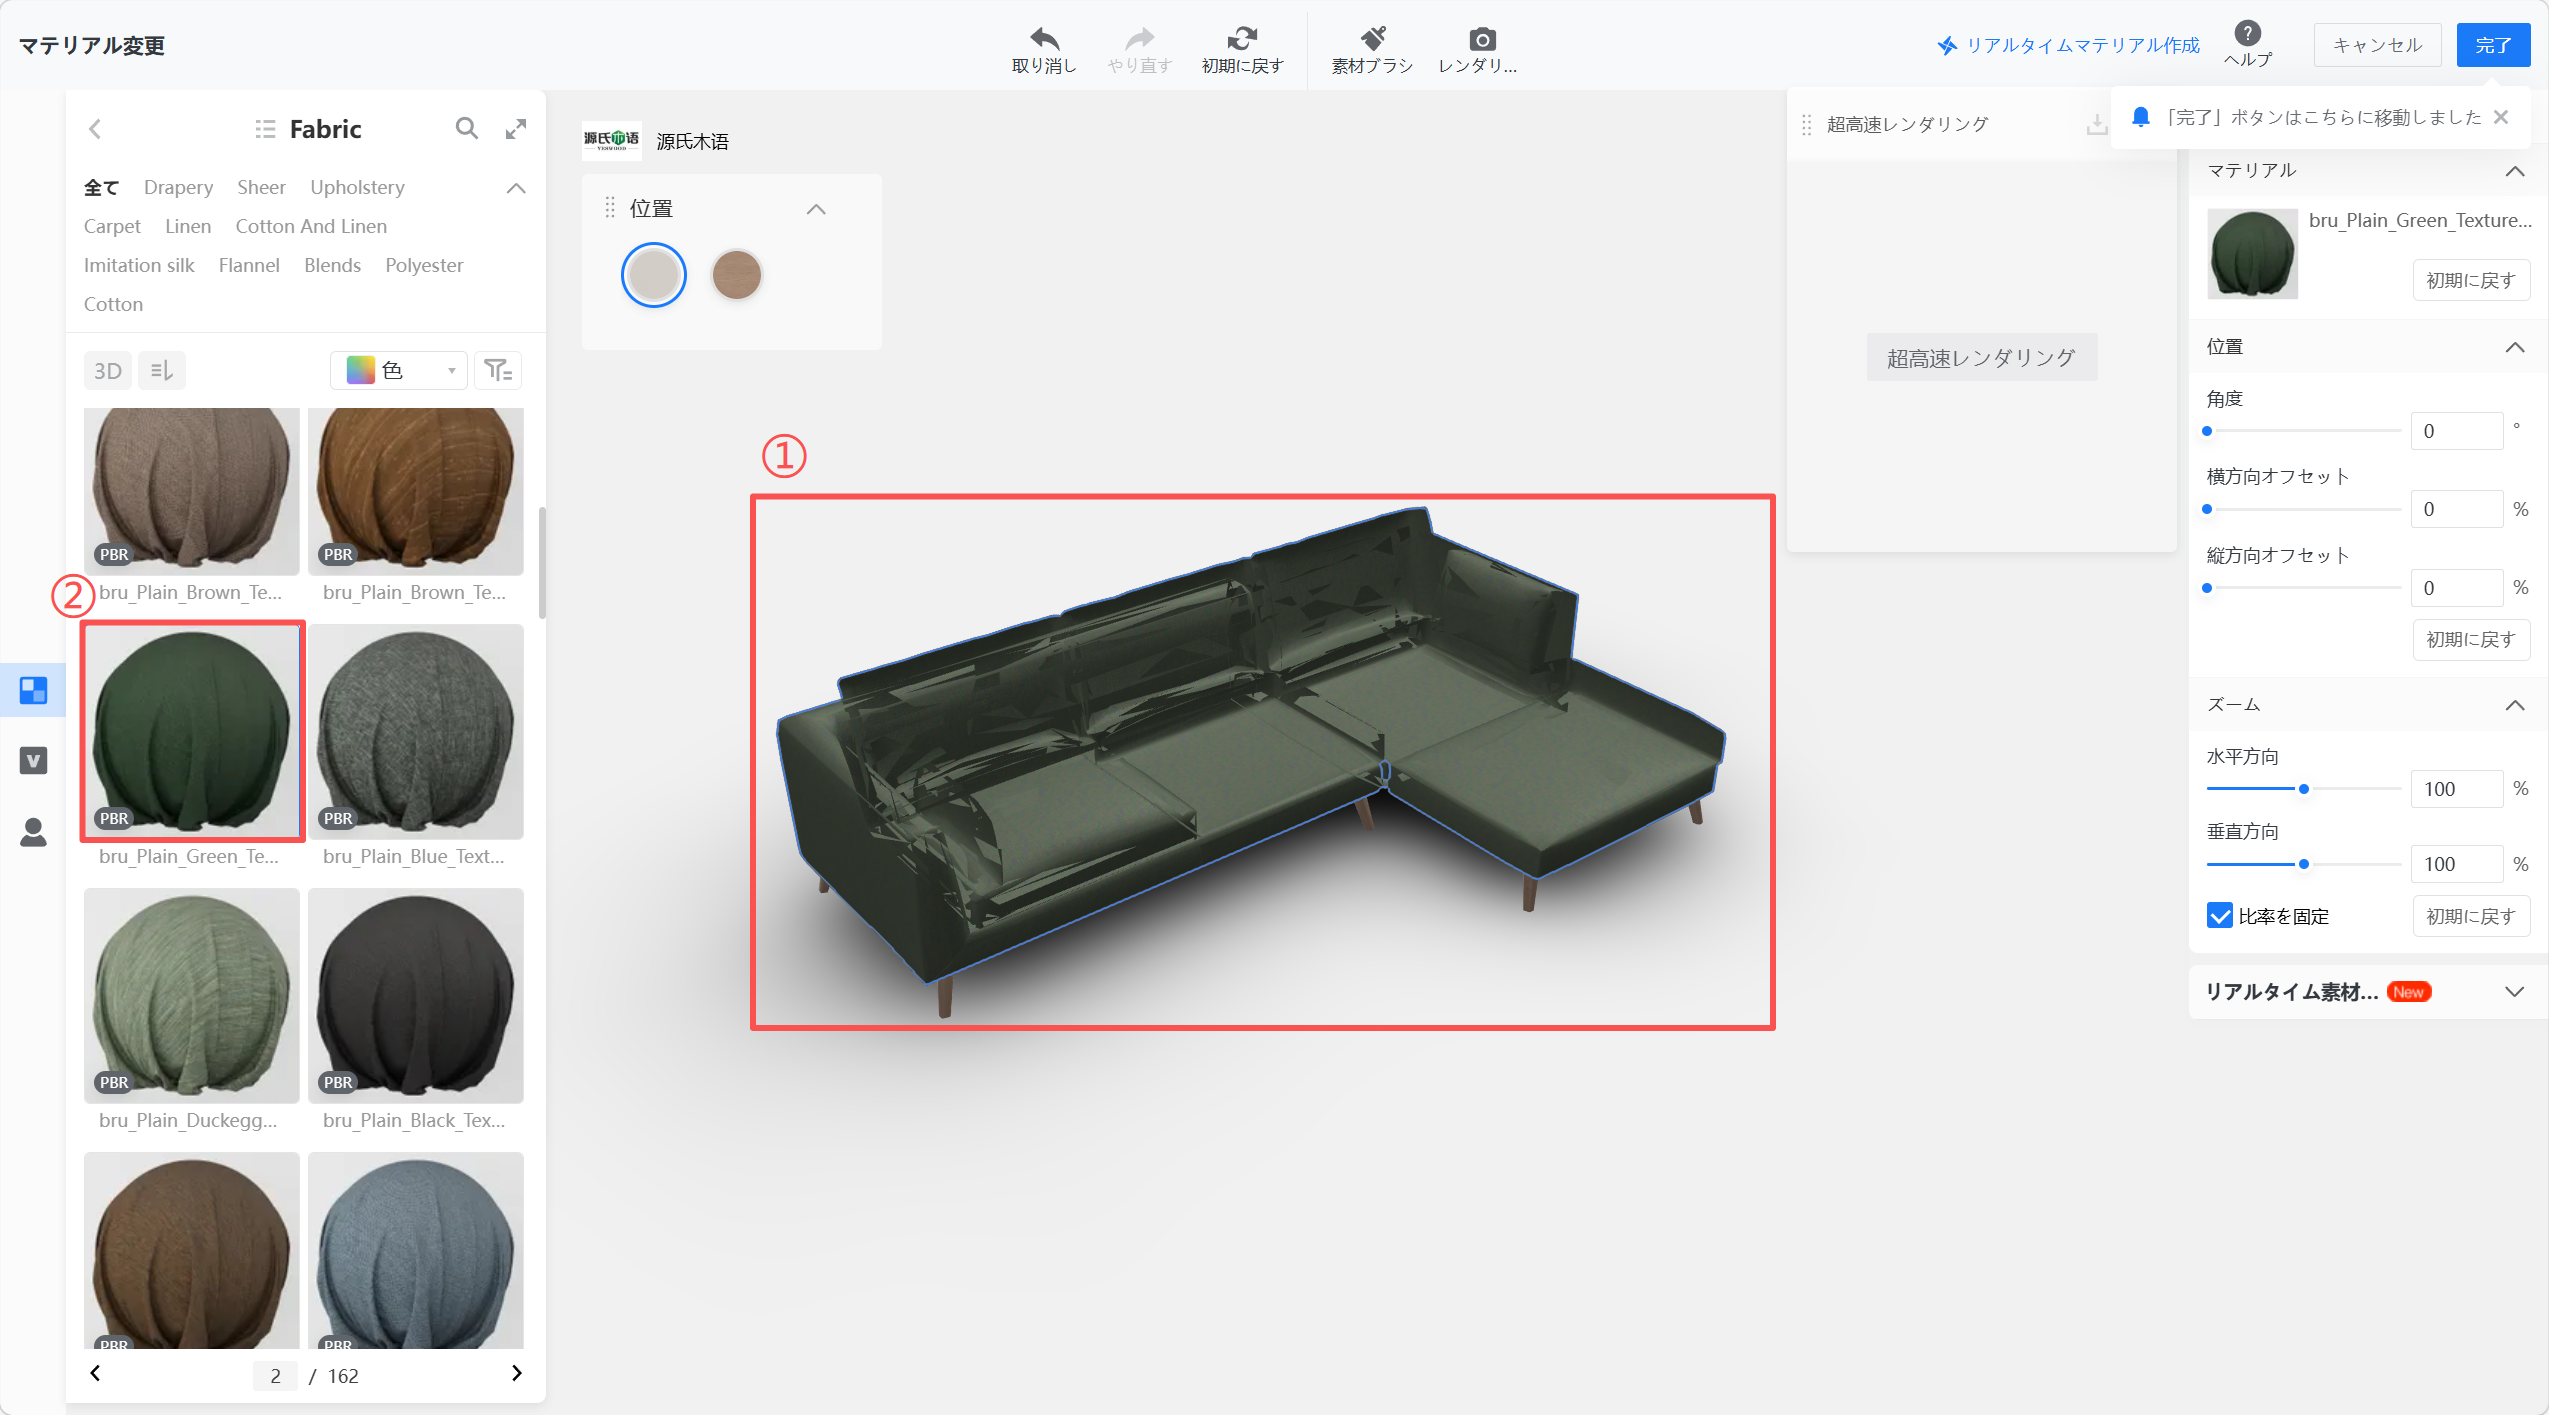Click the reset to initial (初期に戻す) toolbar icon

tap(1242, 38)
